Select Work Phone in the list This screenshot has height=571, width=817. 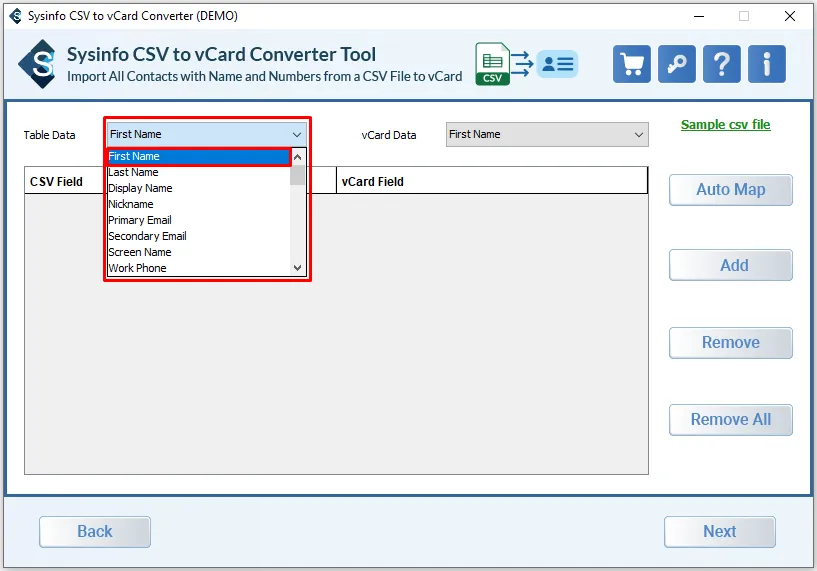(199, 268)
